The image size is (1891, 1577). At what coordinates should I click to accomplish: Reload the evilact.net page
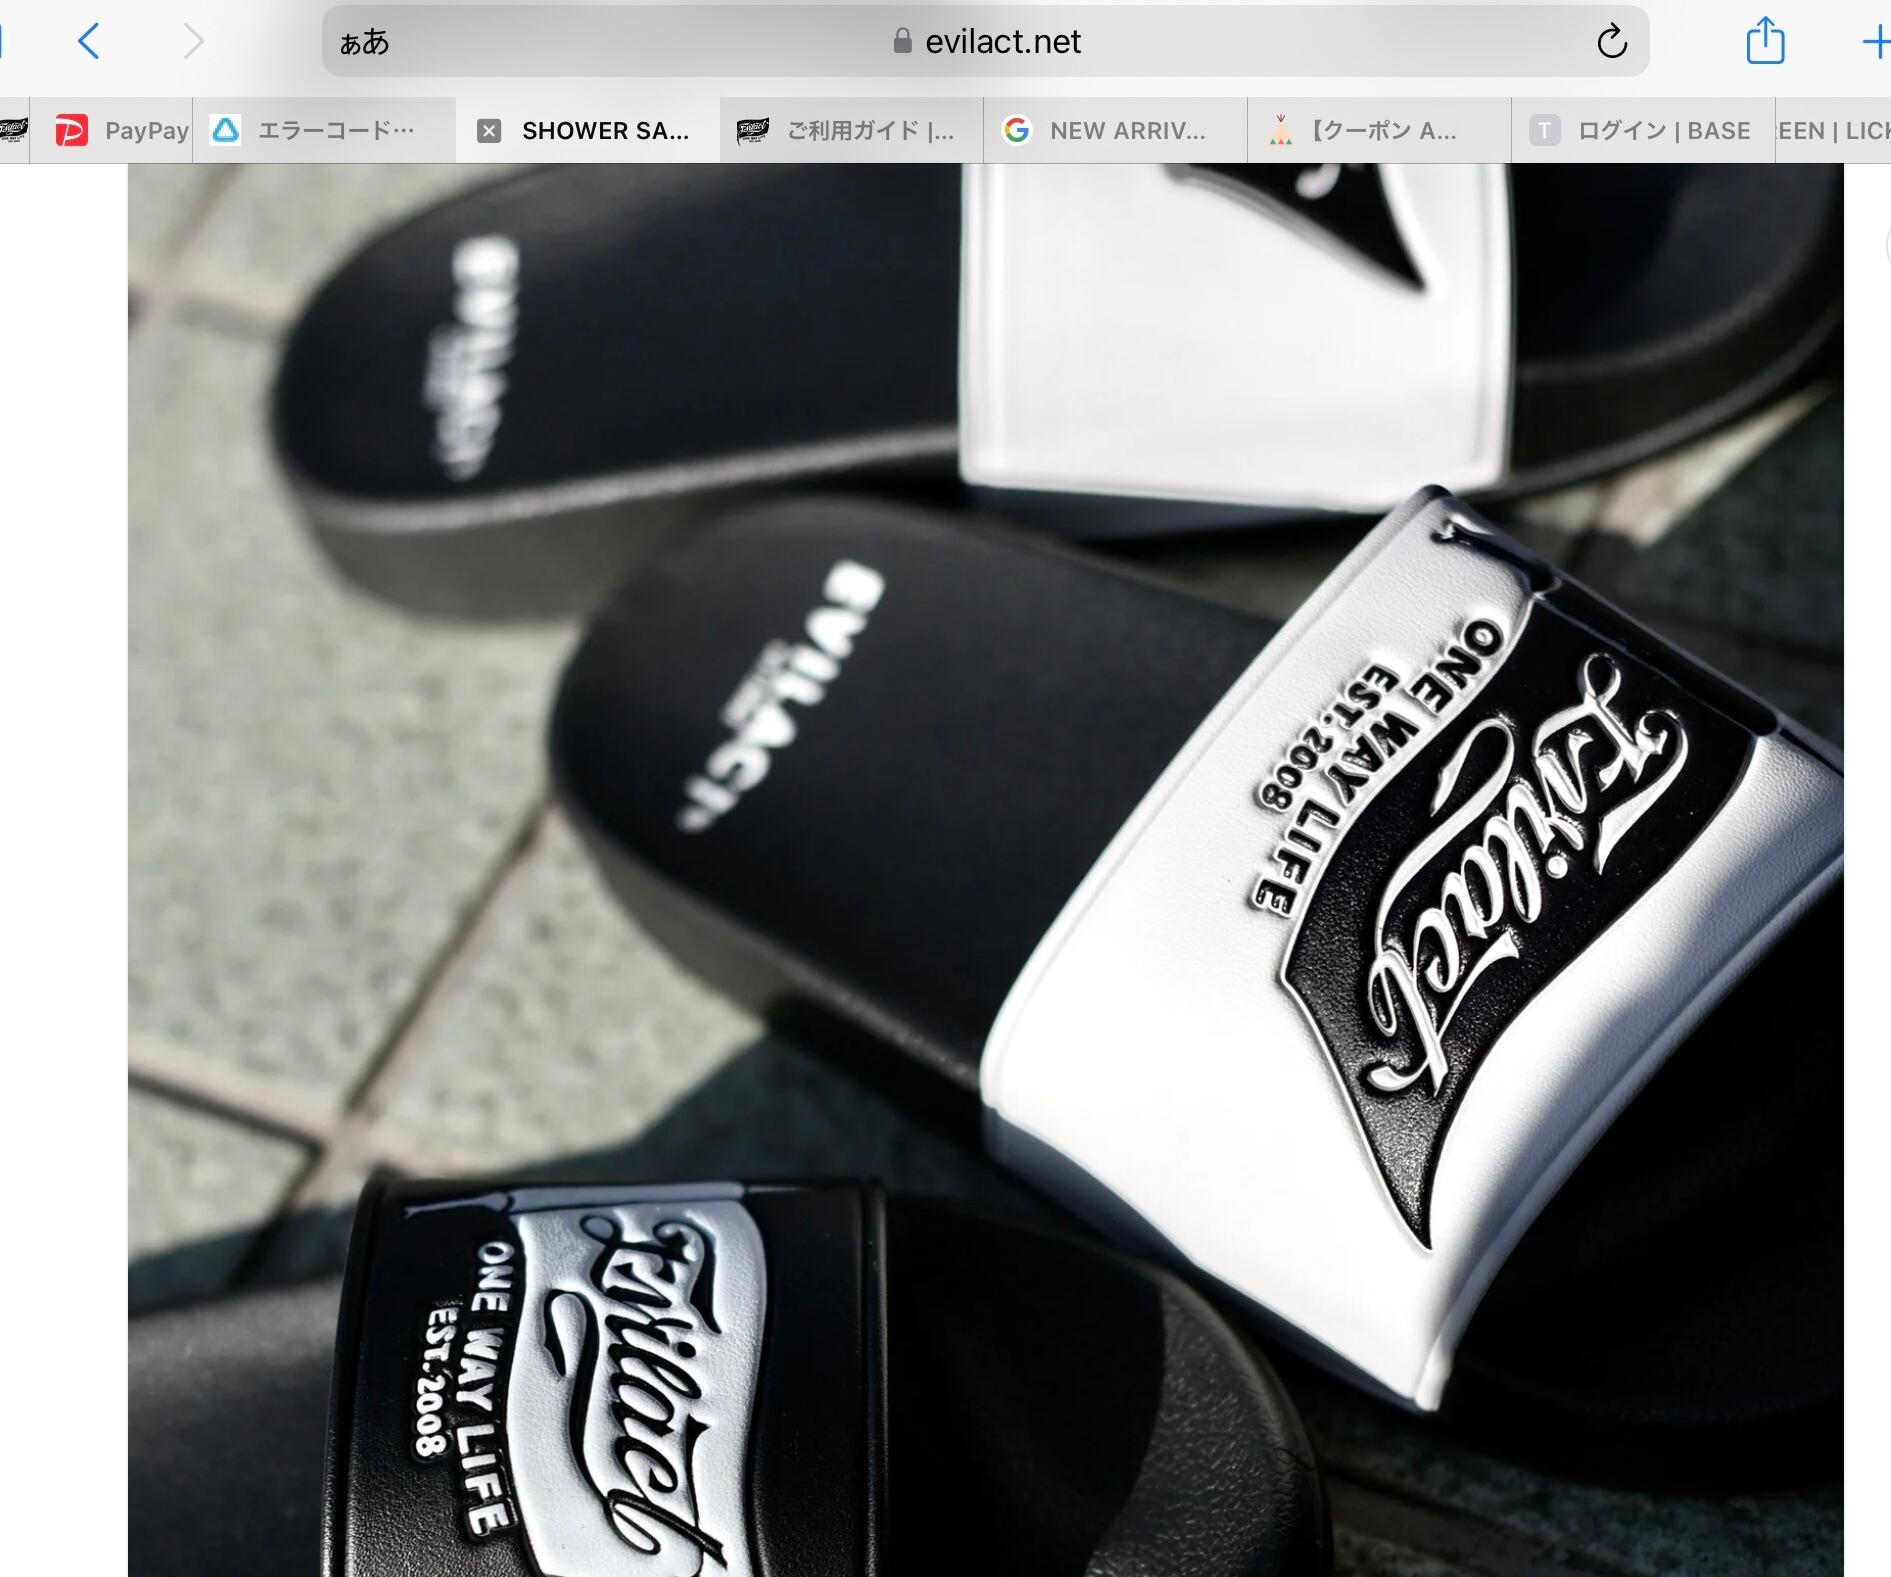[x=1612, y=42]
